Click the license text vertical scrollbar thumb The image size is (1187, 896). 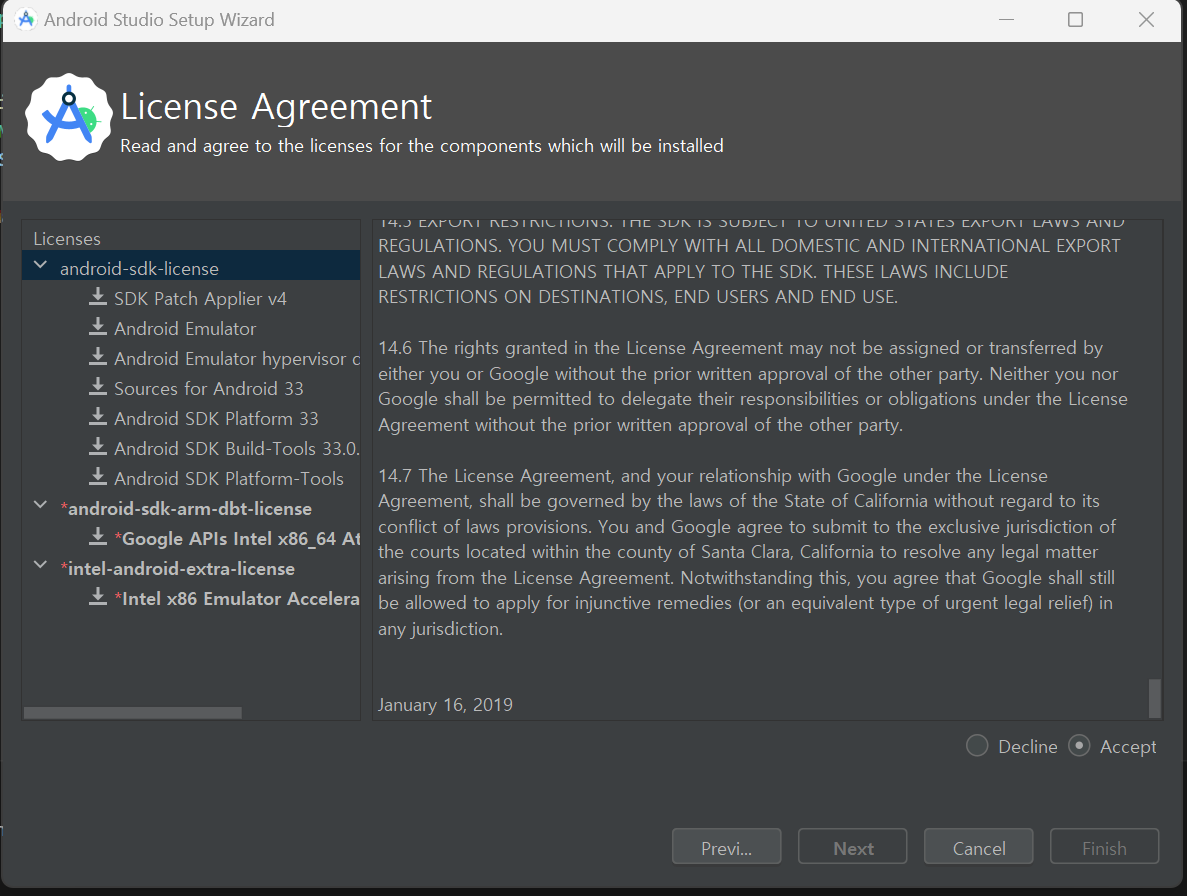click(x=1154, y=698)
